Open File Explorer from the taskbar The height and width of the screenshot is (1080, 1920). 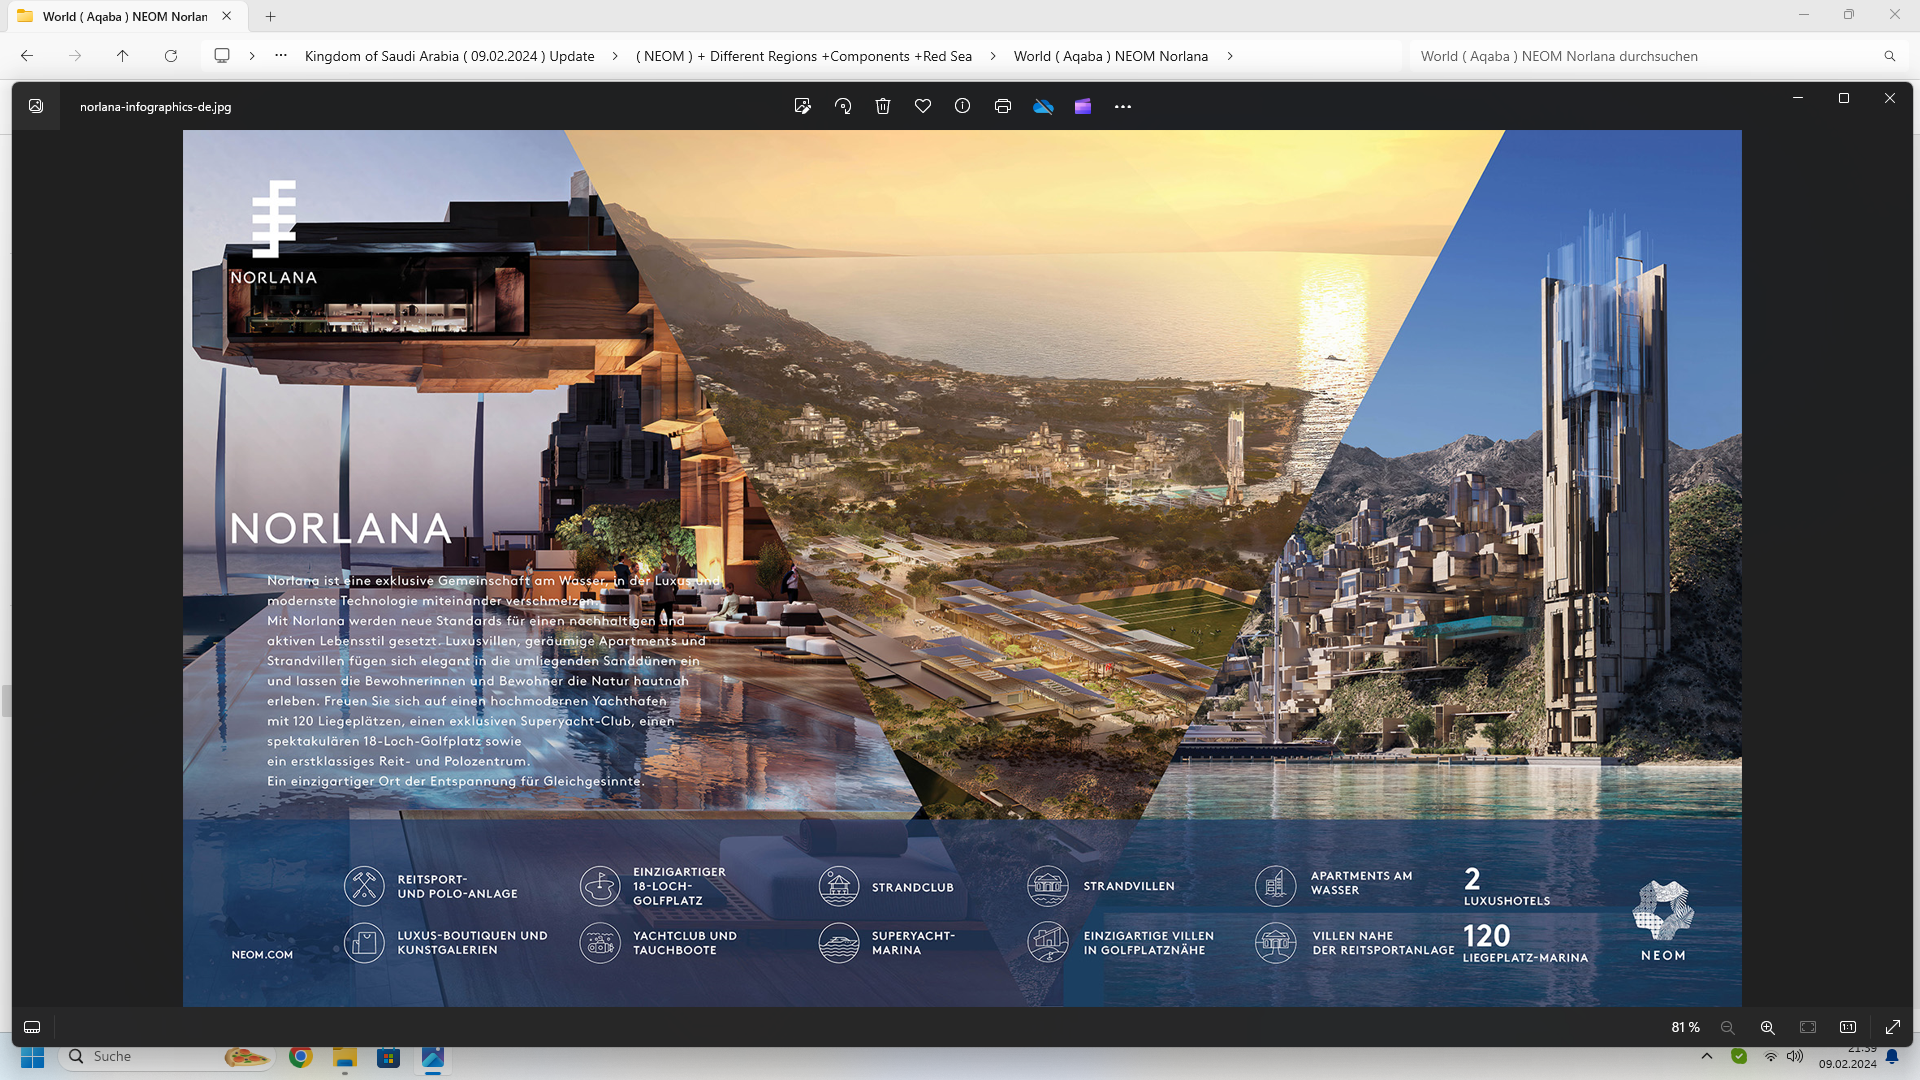[345, 1057]
